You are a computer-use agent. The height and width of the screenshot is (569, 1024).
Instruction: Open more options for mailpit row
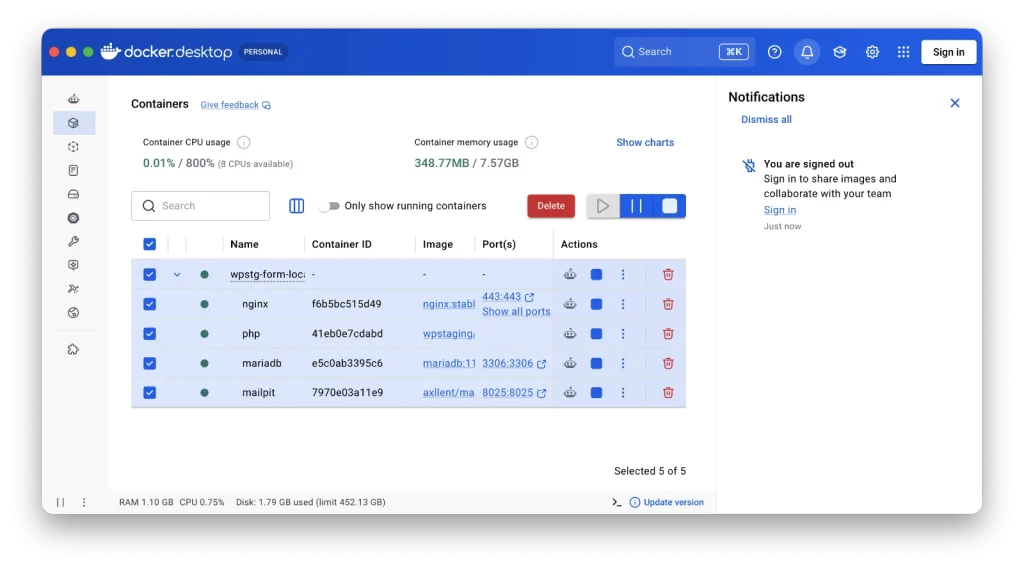[623, 393]
